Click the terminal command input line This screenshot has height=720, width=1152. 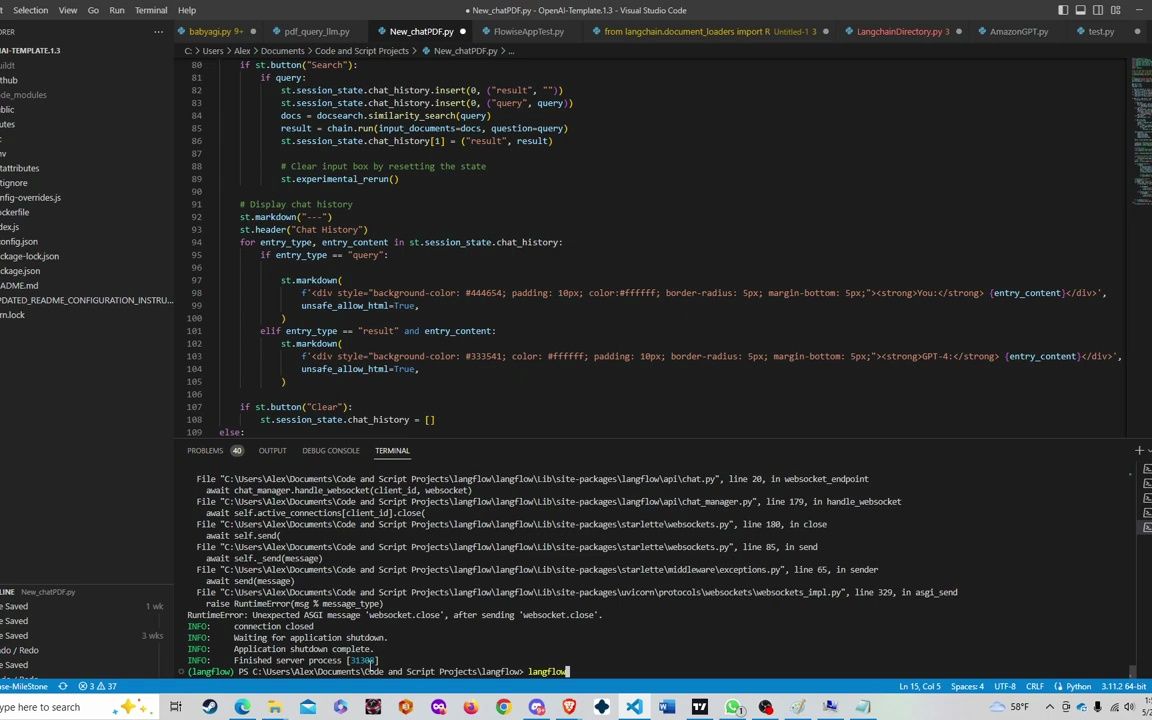[x=548, y=672]
